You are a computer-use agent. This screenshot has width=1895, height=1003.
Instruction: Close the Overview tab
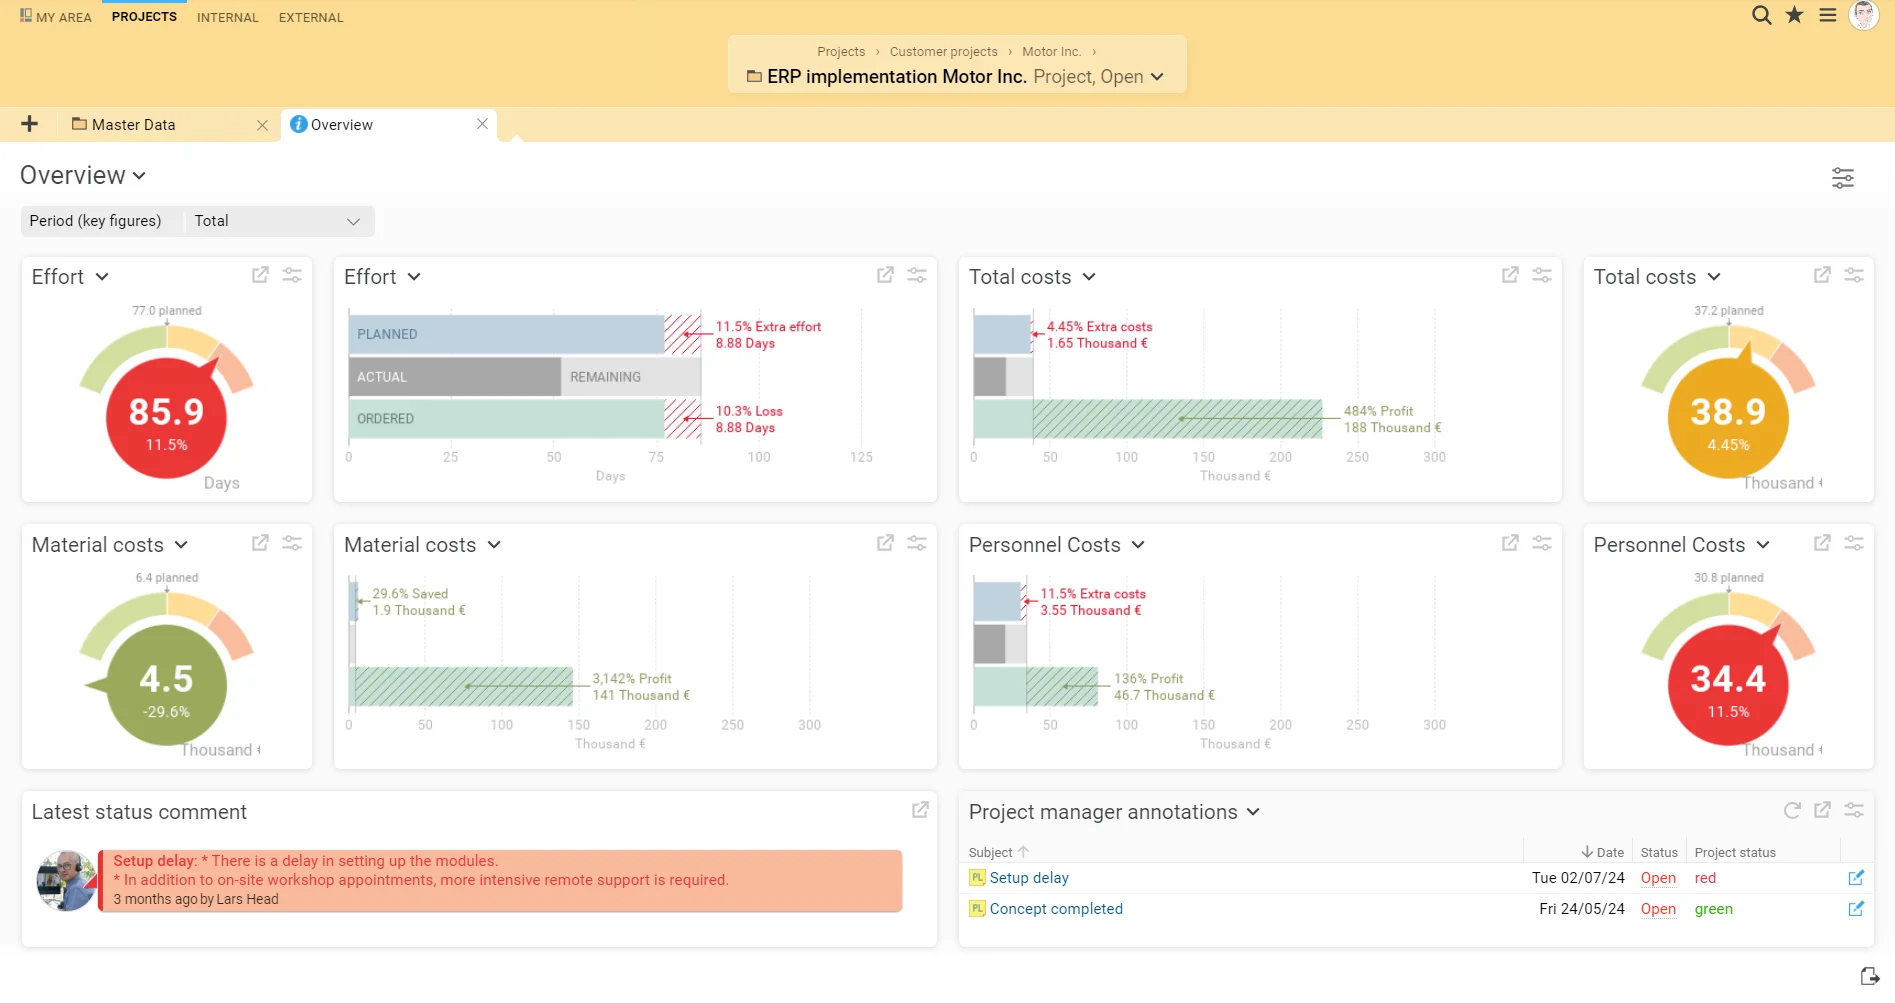pos(482,124)
